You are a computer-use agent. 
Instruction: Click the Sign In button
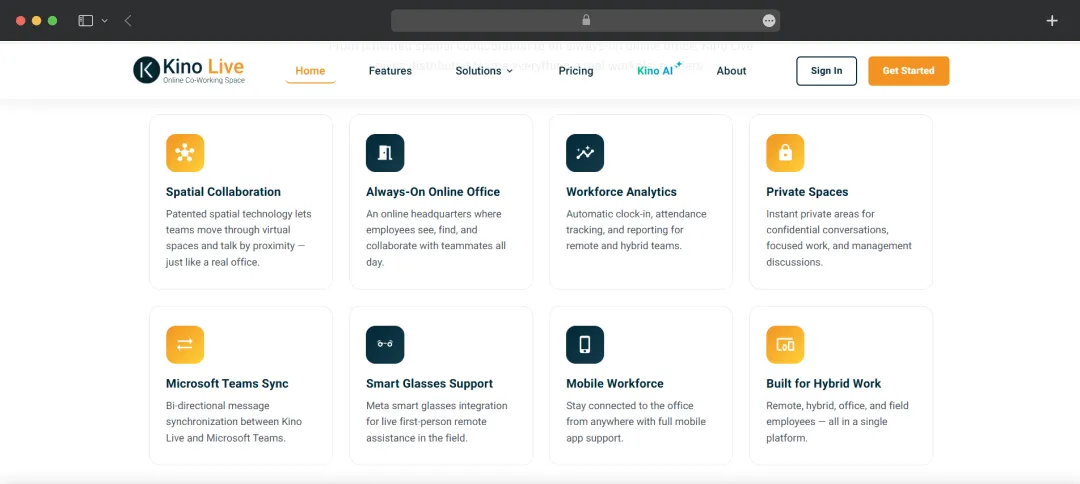pos(827,71)
